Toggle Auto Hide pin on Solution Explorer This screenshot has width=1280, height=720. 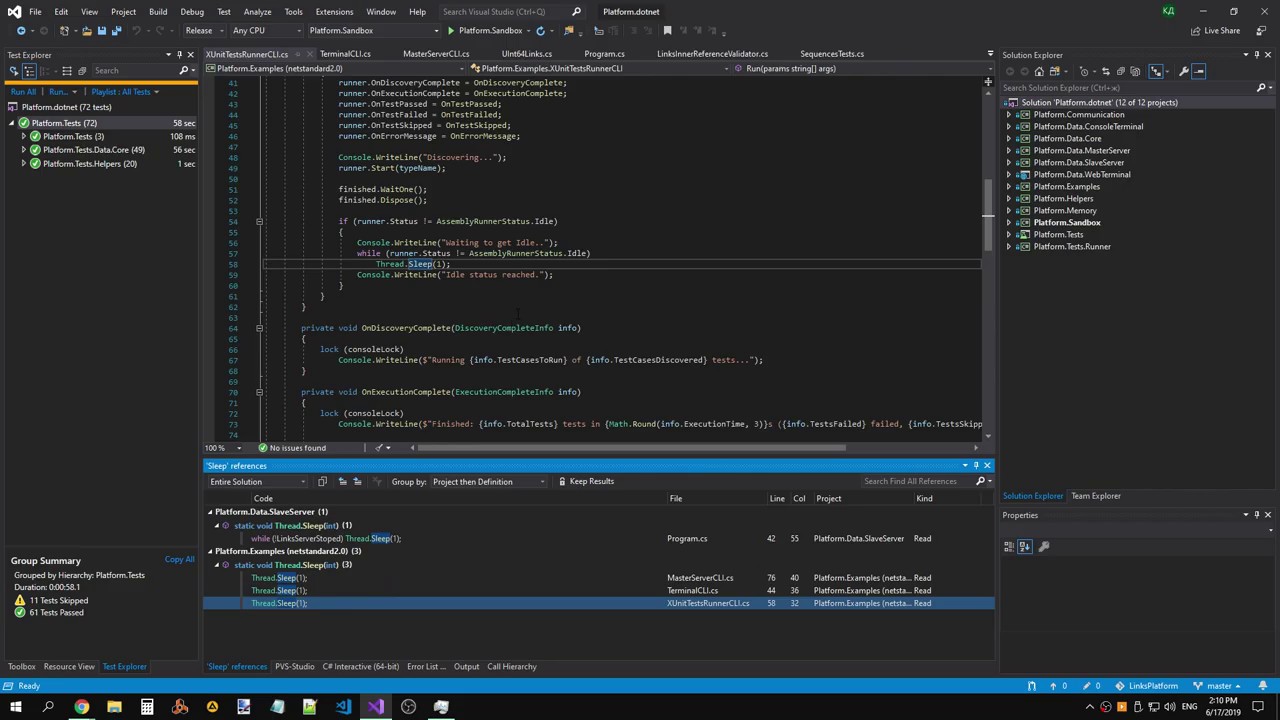[x=1257, y=55]
